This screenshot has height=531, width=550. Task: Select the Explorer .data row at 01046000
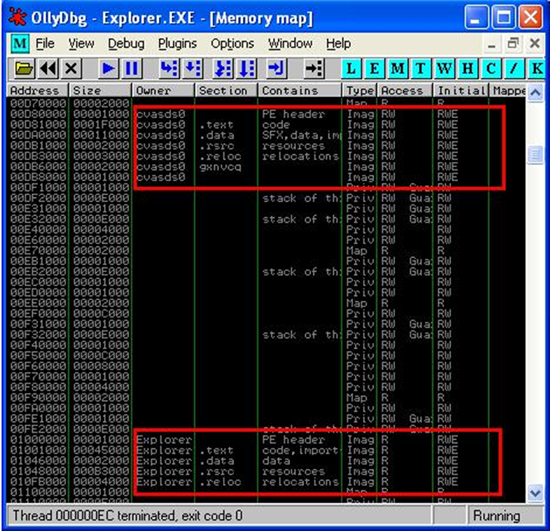266,461
